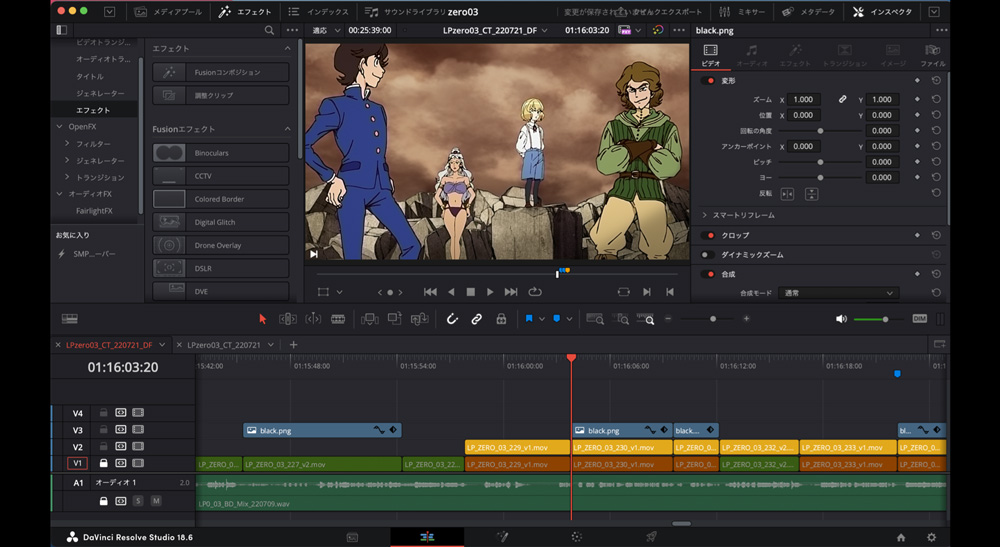Reset the 変形 transform section

936,81
